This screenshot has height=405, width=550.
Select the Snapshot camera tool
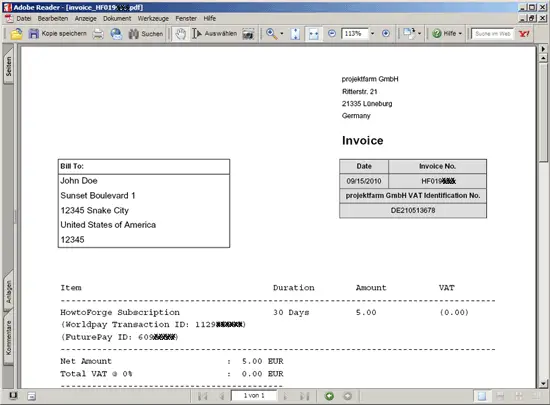coord(248,34)
